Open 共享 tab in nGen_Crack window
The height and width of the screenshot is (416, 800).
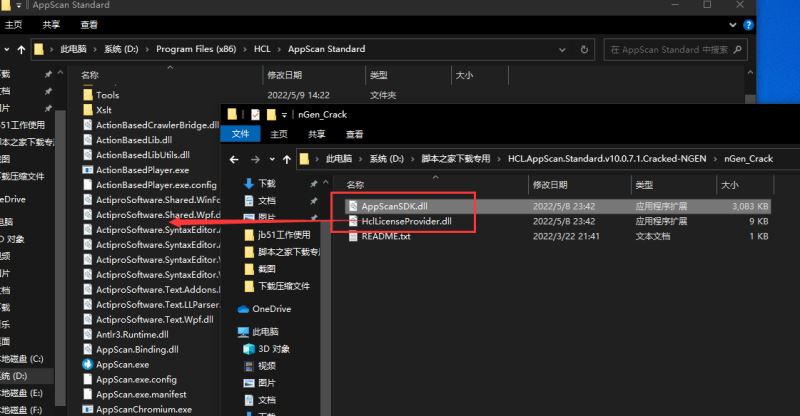coord(316,134)
